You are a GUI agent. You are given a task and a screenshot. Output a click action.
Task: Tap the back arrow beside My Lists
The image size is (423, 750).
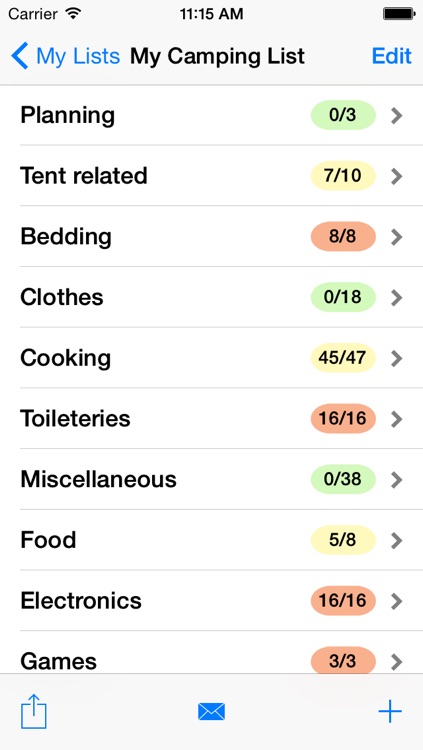20,56
